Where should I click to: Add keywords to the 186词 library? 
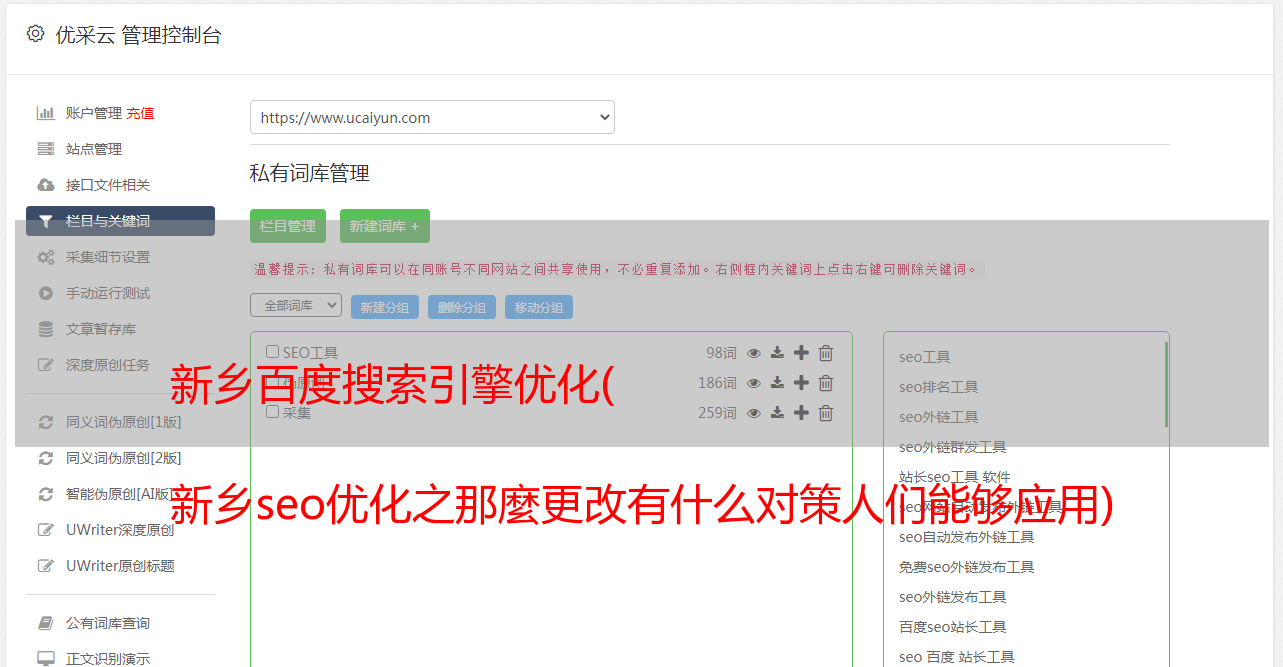801,383
